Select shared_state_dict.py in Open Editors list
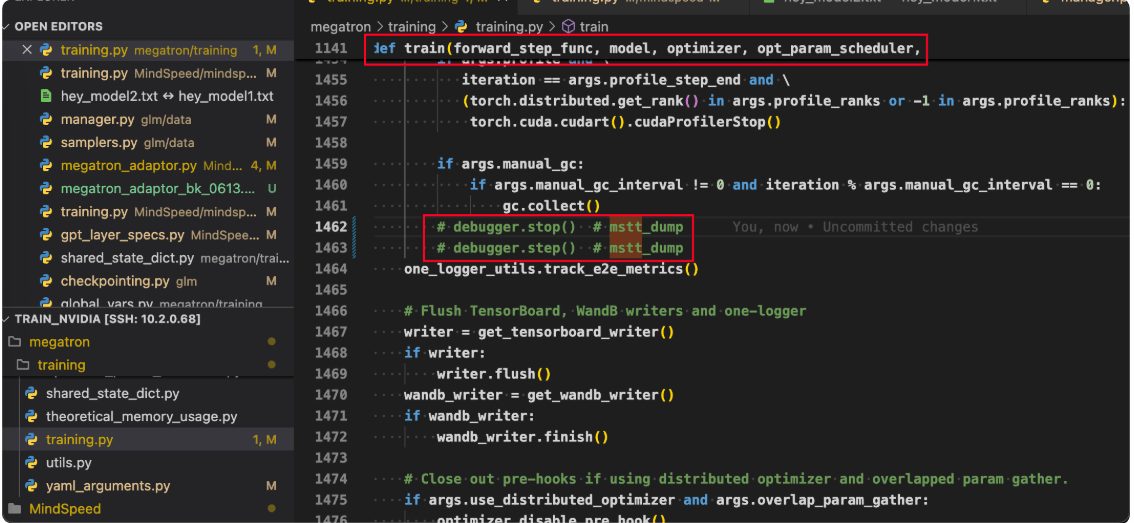 [127, 258]
